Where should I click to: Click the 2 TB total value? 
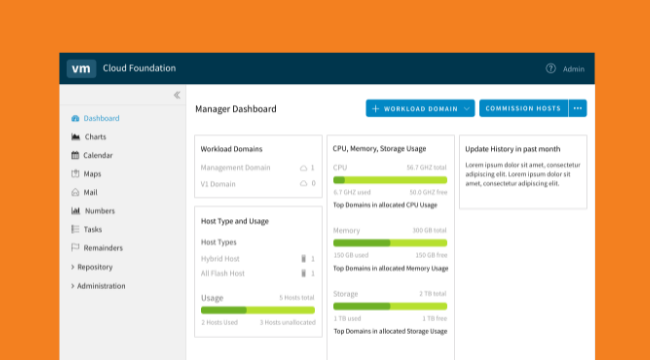tap(433, 294)
